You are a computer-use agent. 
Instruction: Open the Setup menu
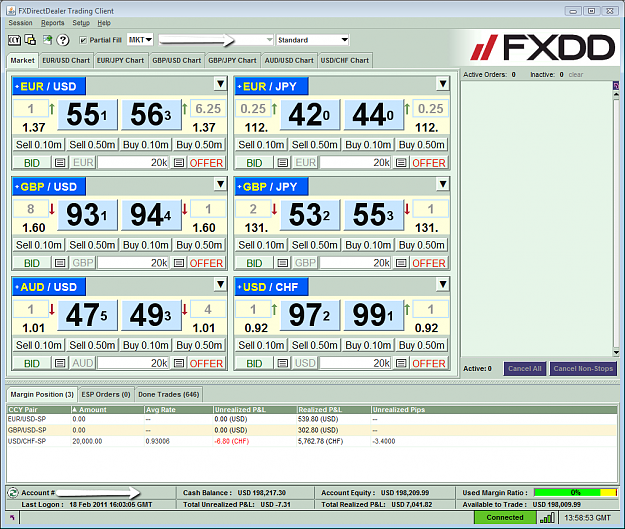(81, 23)
